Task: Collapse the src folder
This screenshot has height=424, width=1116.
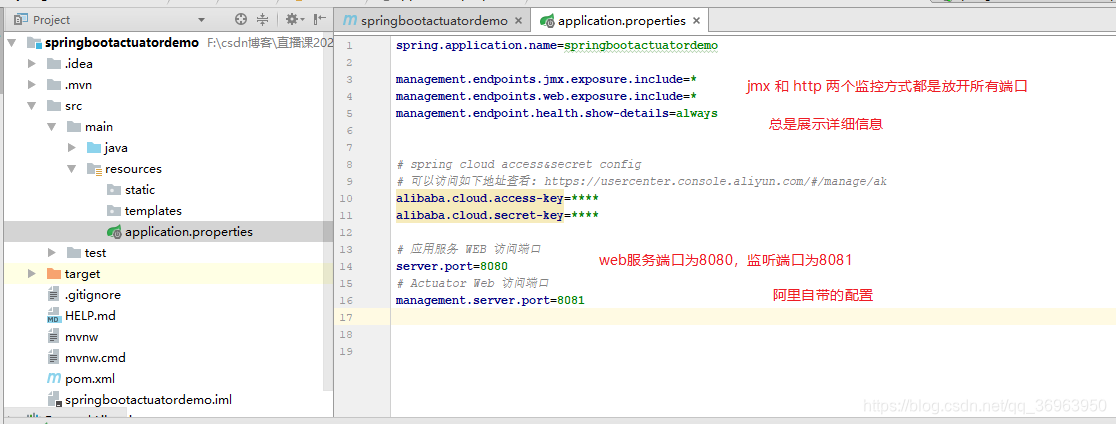Action: click(x=31, y=106)
